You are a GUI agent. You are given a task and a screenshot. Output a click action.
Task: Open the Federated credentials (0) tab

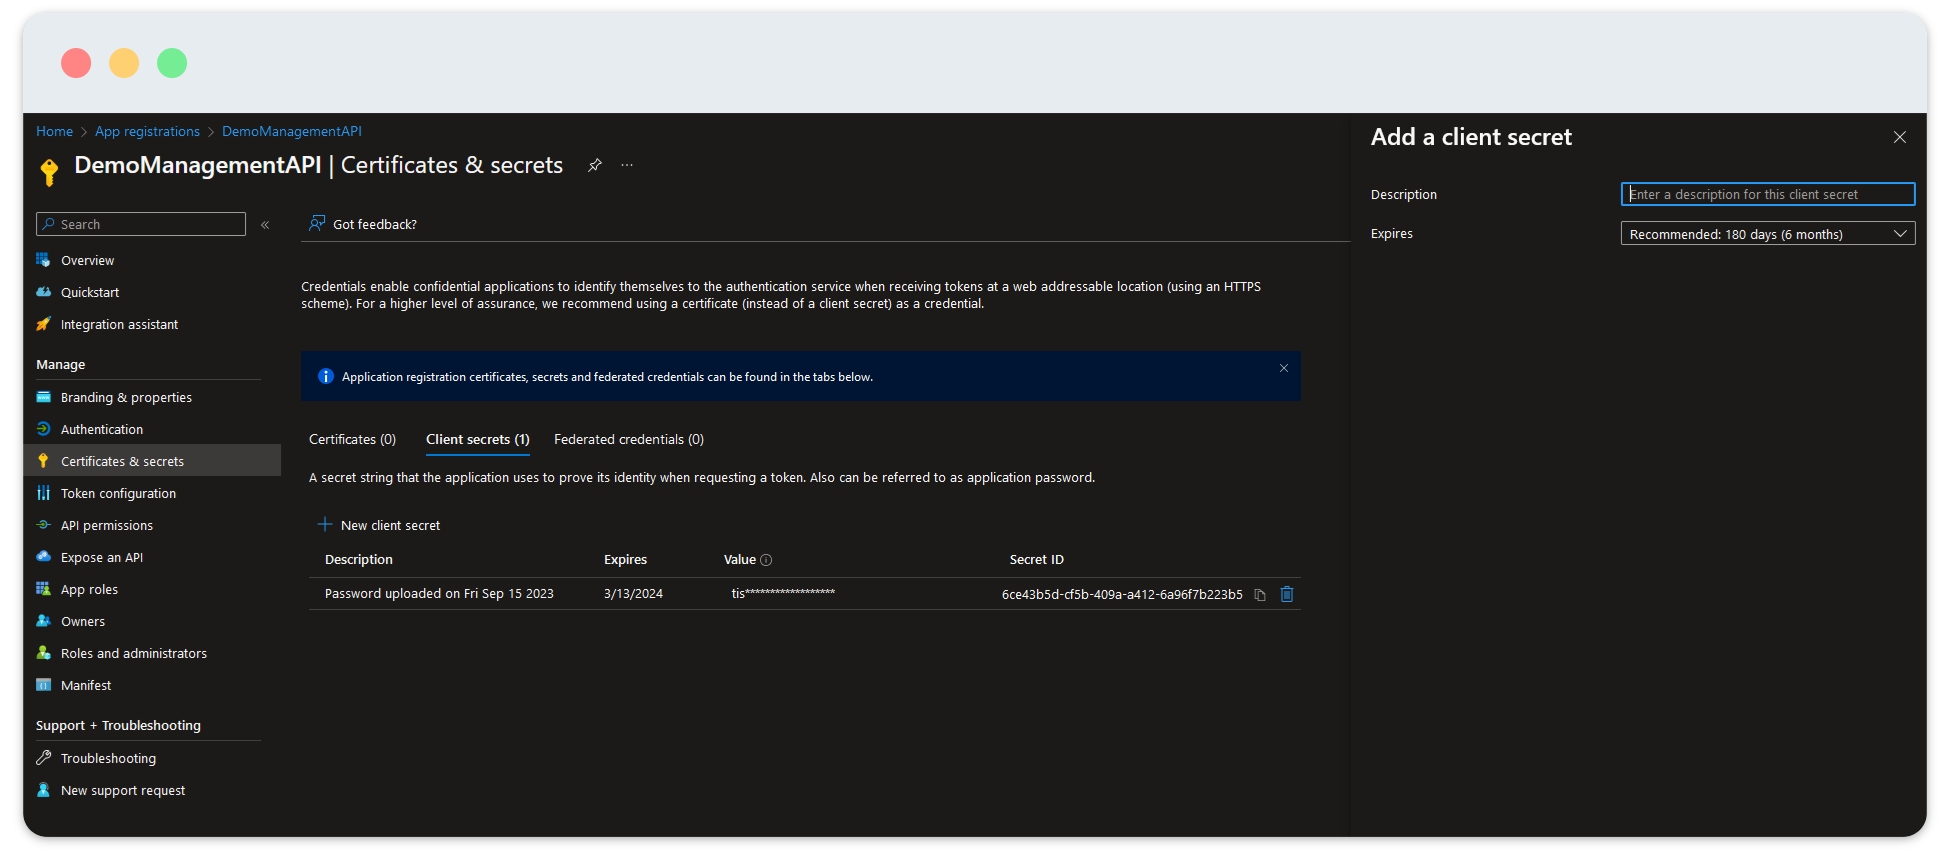[629, 439]
